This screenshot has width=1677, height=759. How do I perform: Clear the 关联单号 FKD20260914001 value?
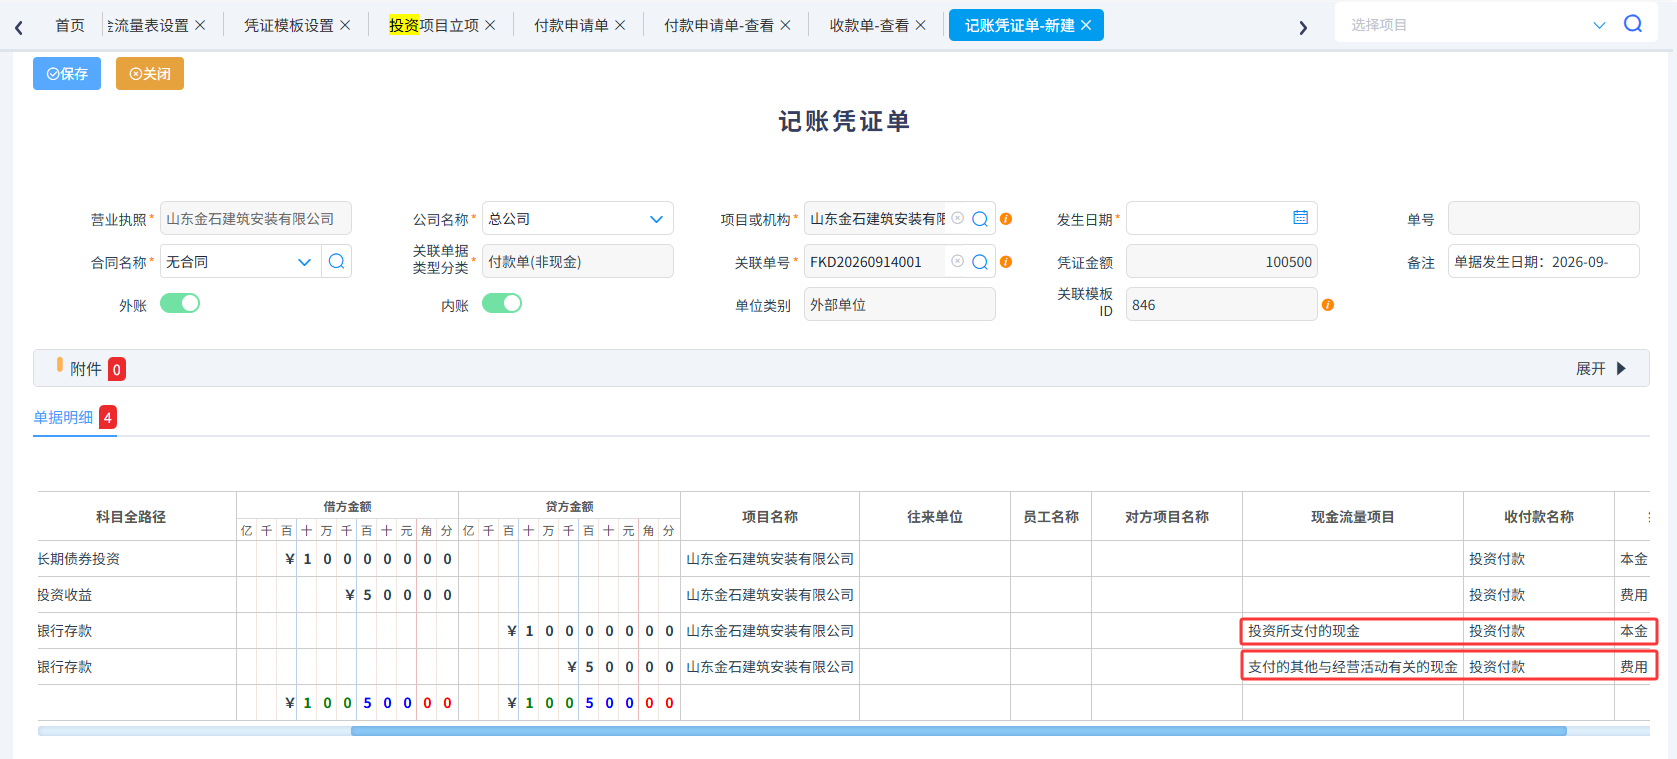coord(957,261)
